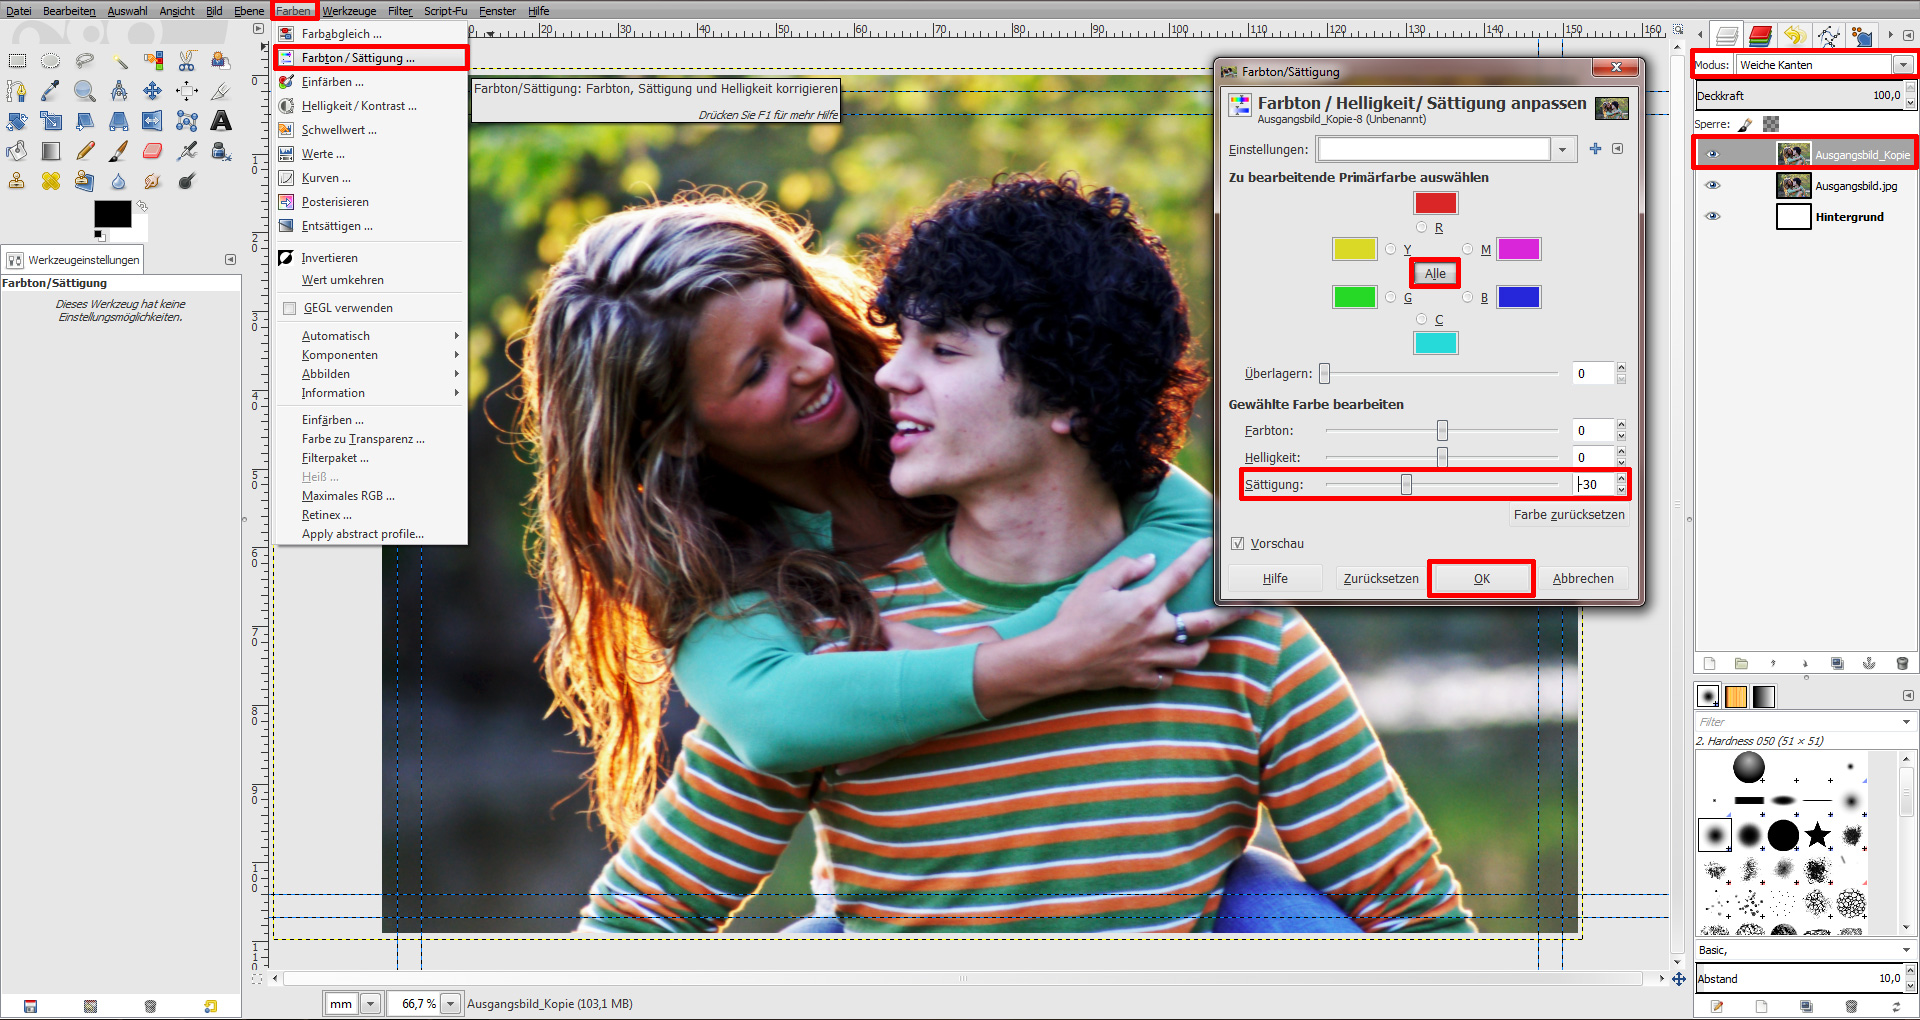1920x1020 pixels.
Task: Select the Rectangle Select tool
Action: coord(17,60)
